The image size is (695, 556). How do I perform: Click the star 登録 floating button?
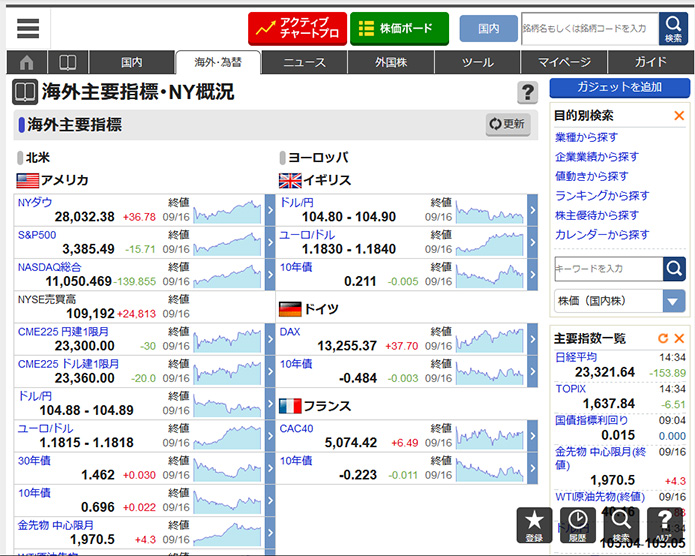click(x=535, y=525)
